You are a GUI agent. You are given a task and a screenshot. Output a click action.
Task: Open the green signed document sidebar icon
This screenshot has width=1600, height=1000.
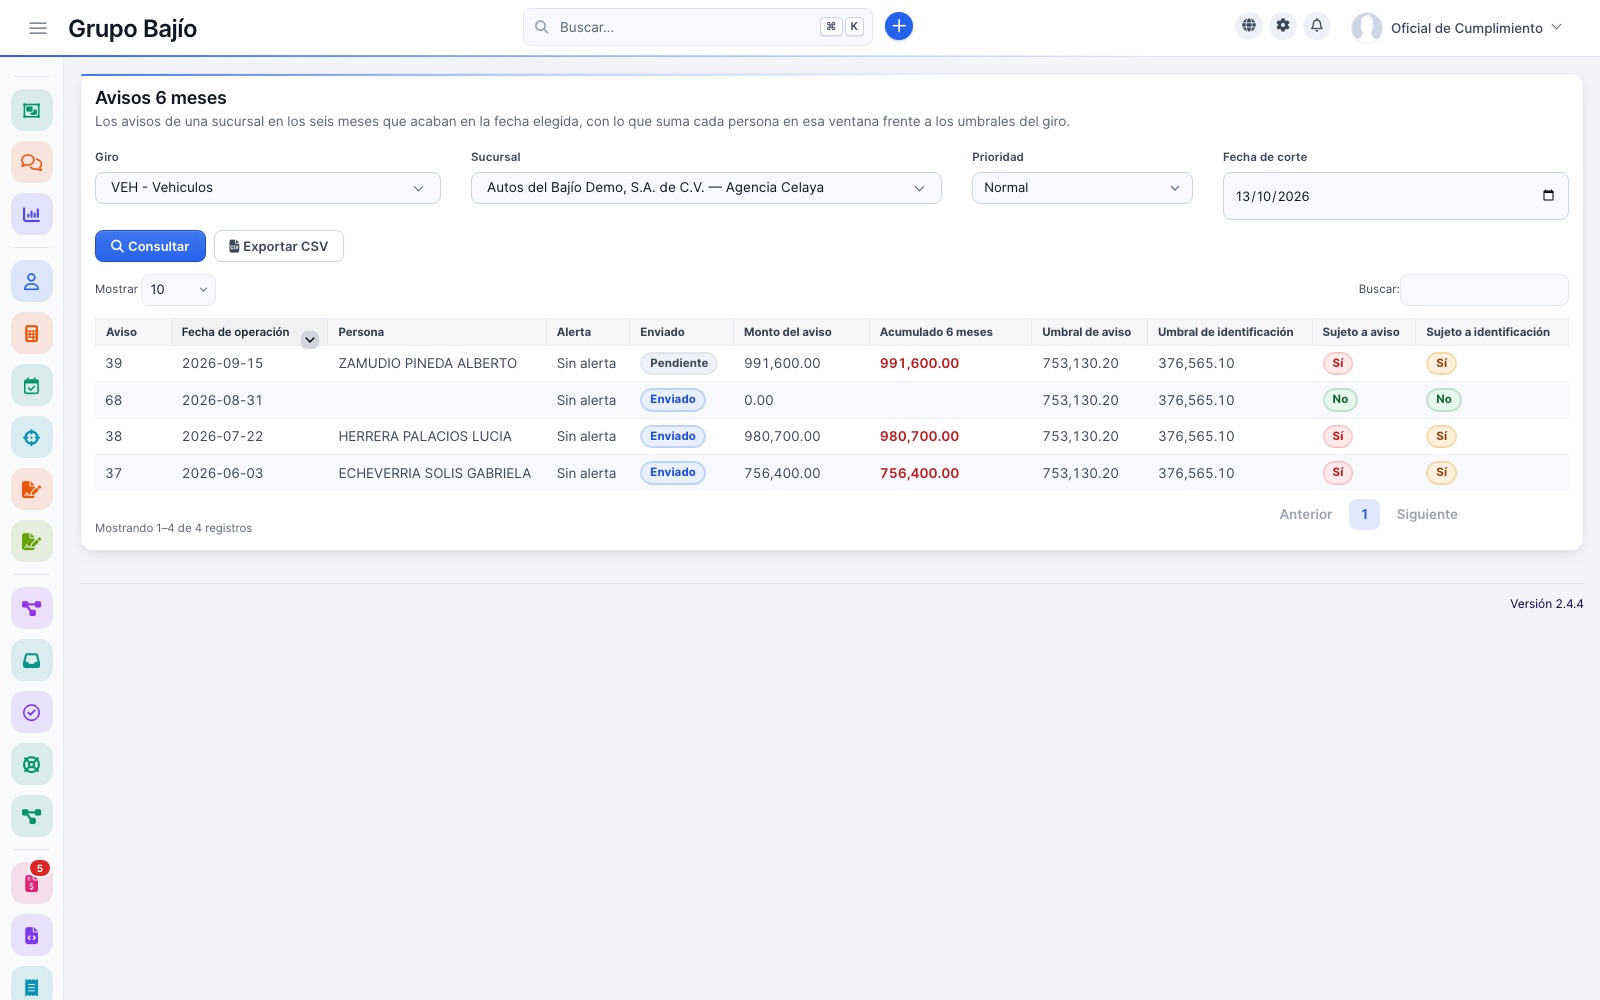click(32, 542)
